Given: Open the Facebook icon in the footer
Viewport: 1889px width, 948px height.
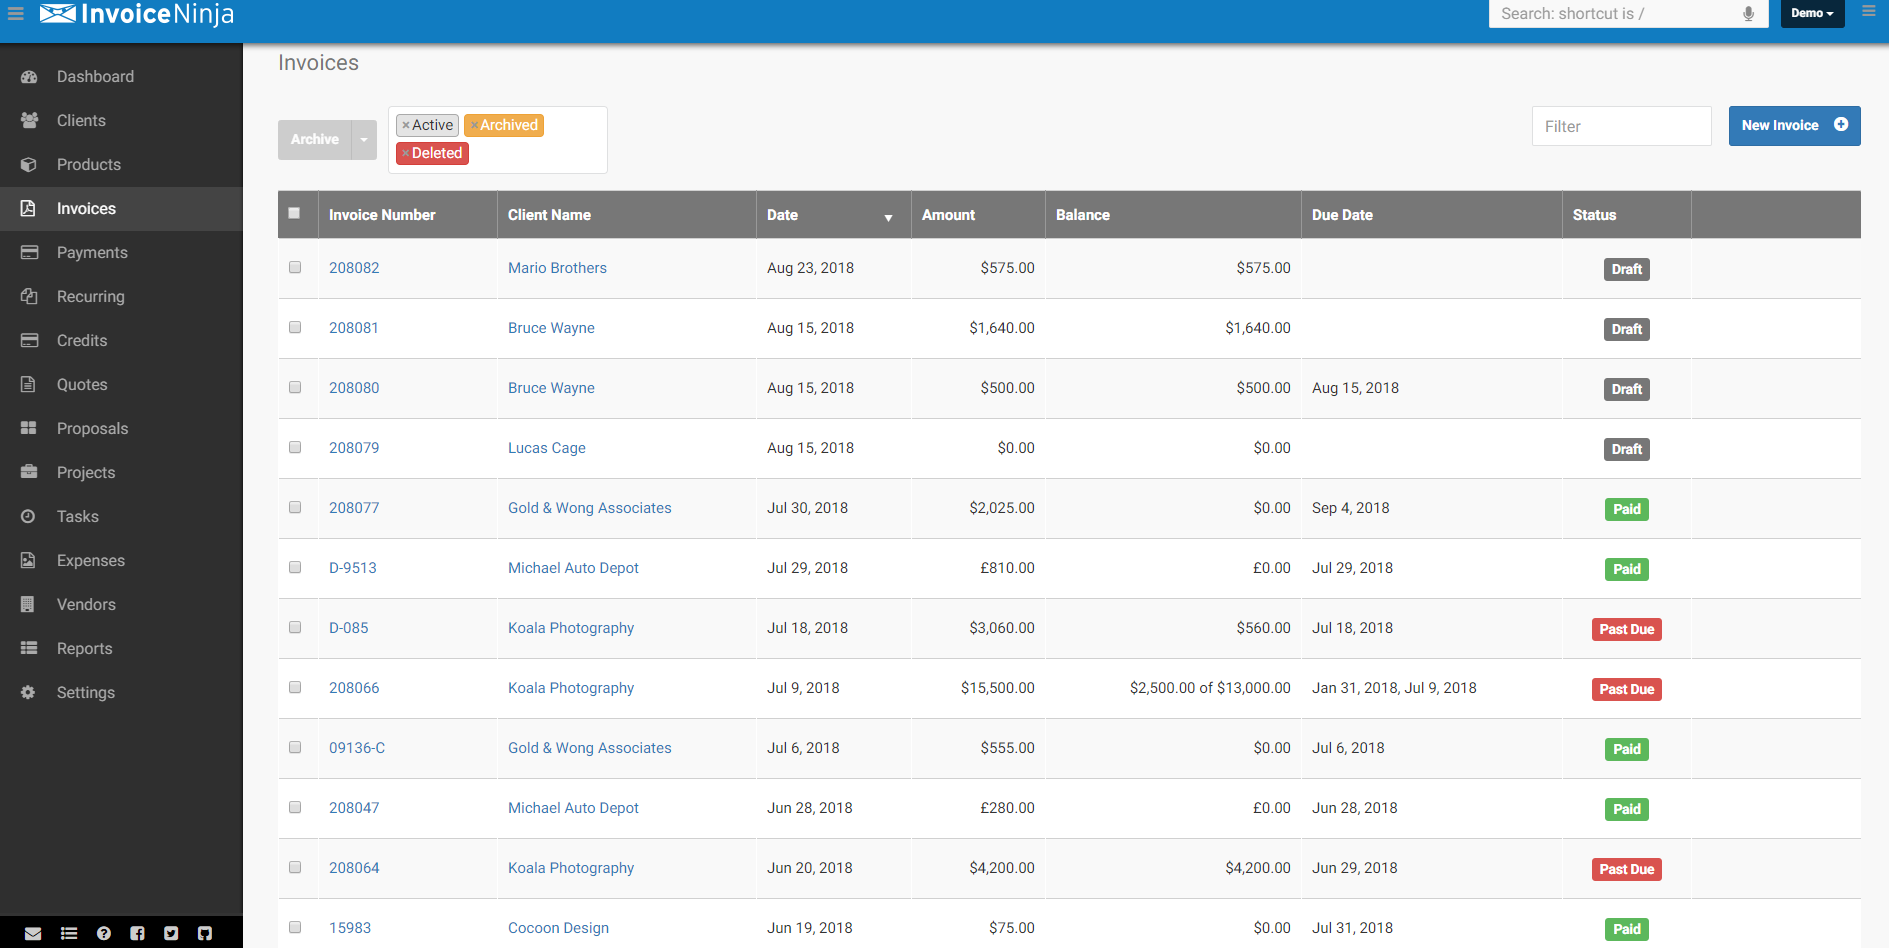Looking at the screenshot, I should [x=138, y=933].
